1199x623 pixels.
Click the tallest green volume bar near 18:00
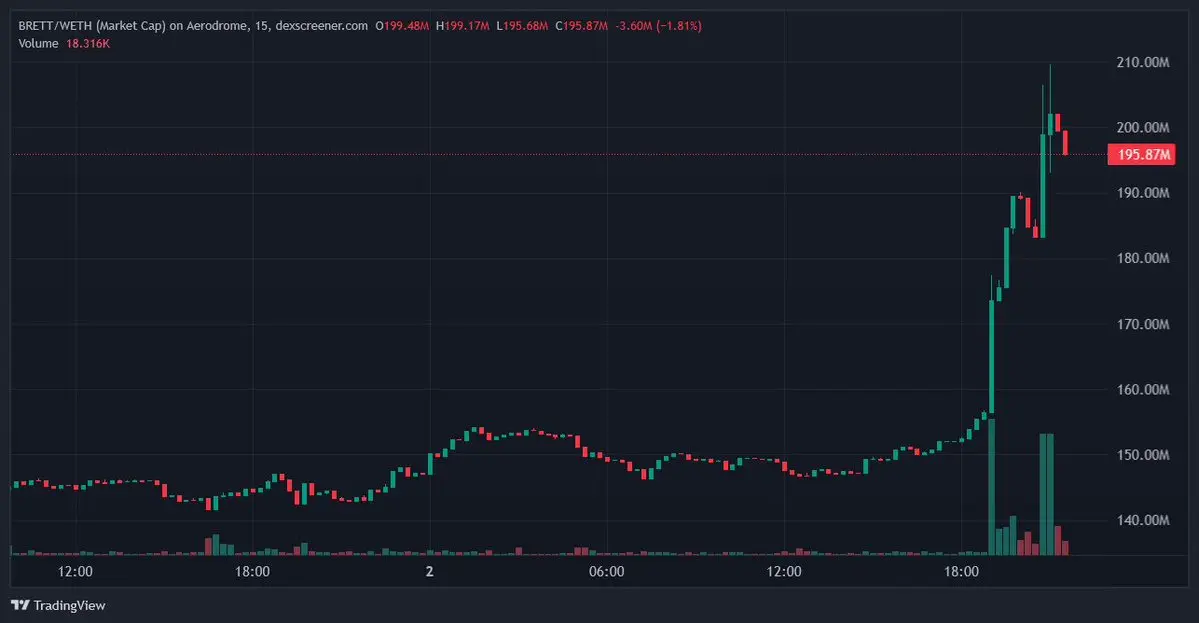(x=992, y=486)
